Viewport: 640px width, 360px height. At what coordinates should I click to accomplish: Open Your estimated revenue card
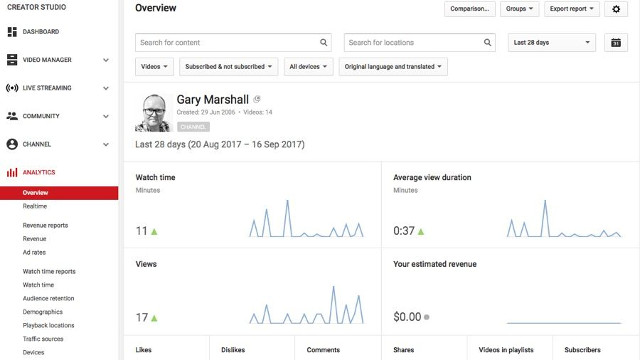tap(435, 264)
